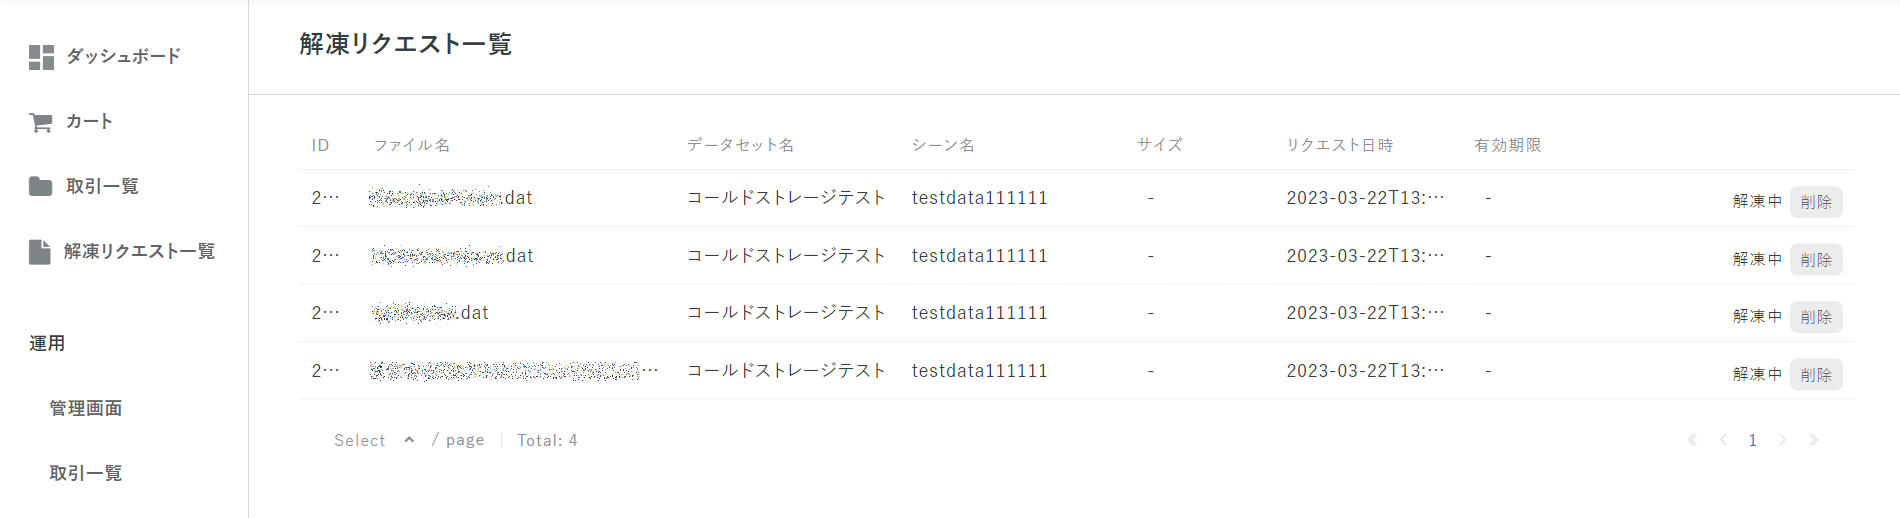Open 取引一覧 under the 運用 section

coord(86,473)
